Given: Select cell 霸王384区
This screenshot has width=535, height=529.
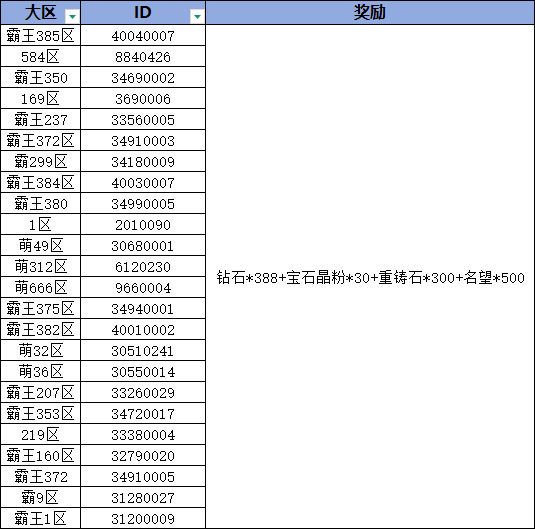Looking at the screenshot, I should click(x=41, y=182).
